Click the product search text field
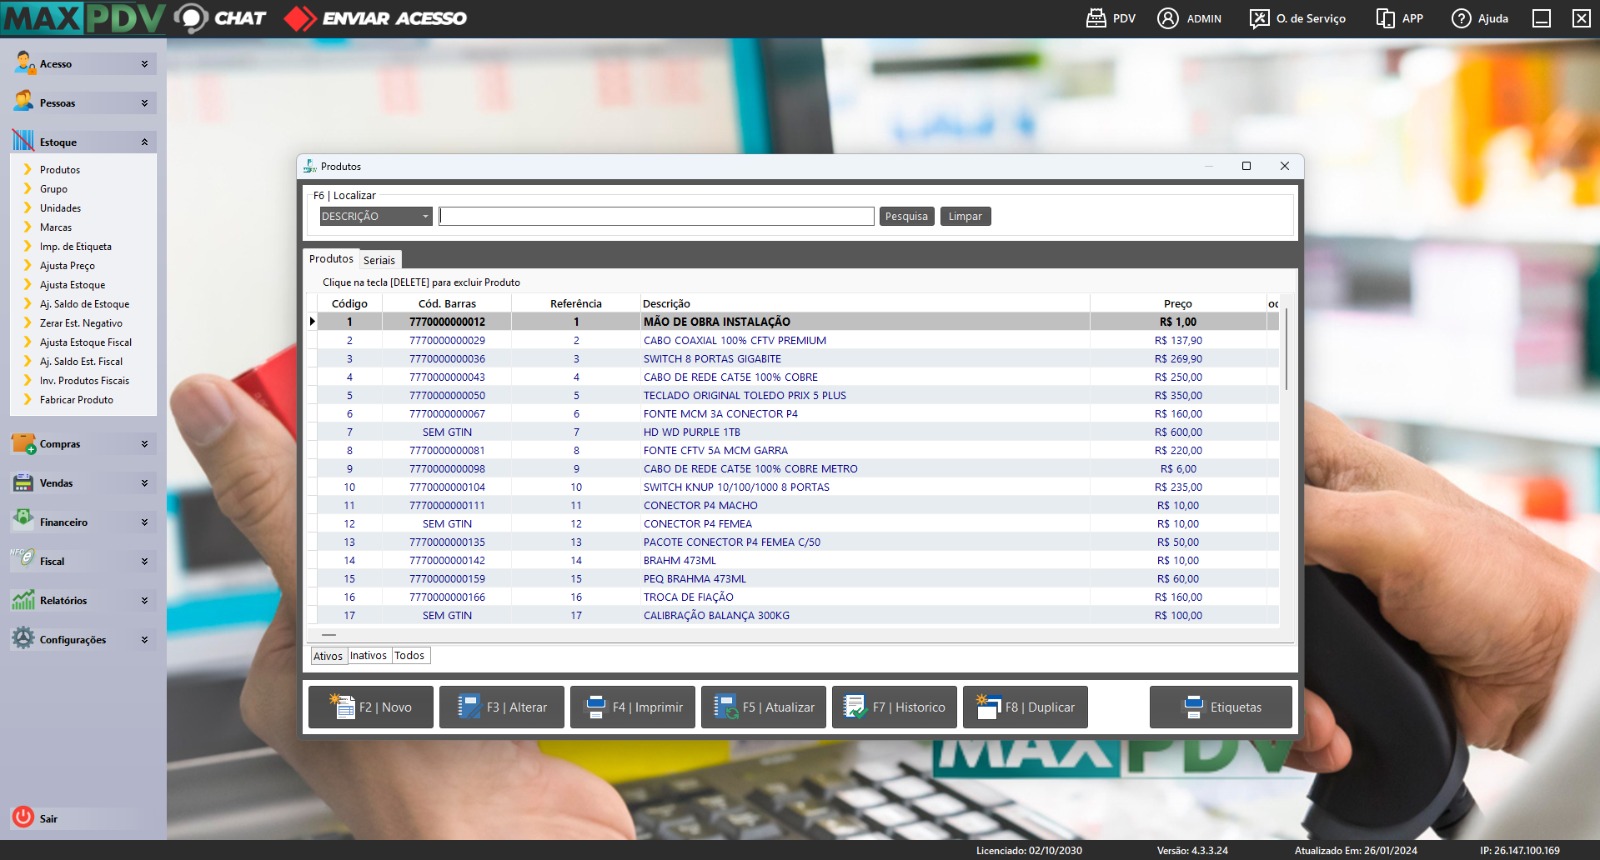This screenshot has height=860, width=1600. 656,216
